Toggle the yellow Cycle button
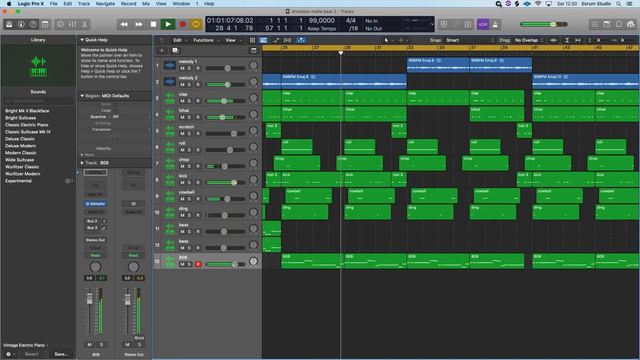Screen dimensions: 640x360 click(x=196, y=24)
